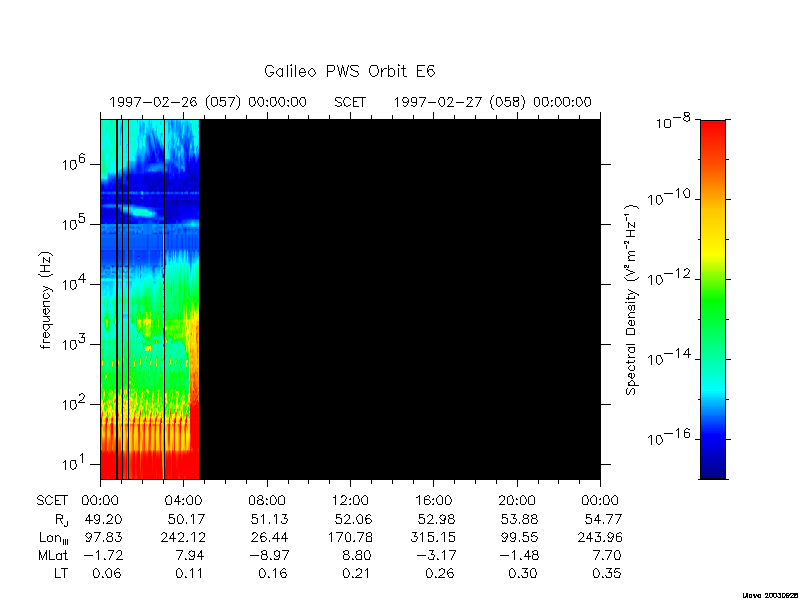Image resolution: width=800 pixels, height=600 pixels.
Task: Click the longitude value '243.96'
Action: point(599,538)
